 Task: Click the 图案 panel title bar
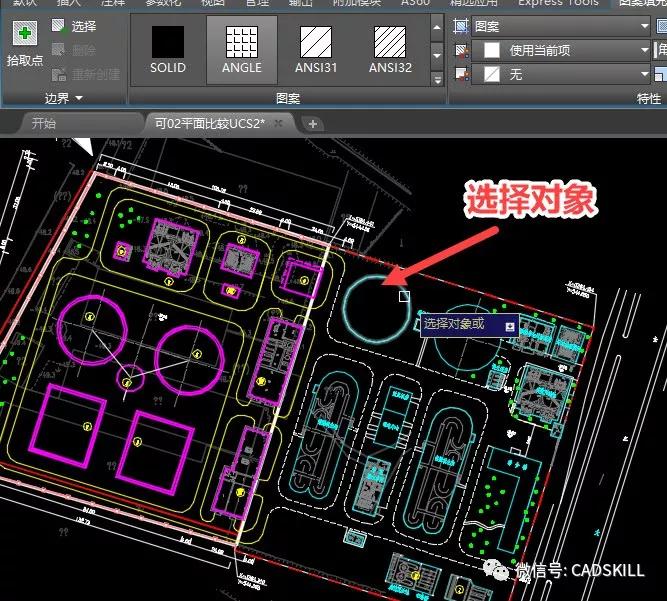[288, 98]
